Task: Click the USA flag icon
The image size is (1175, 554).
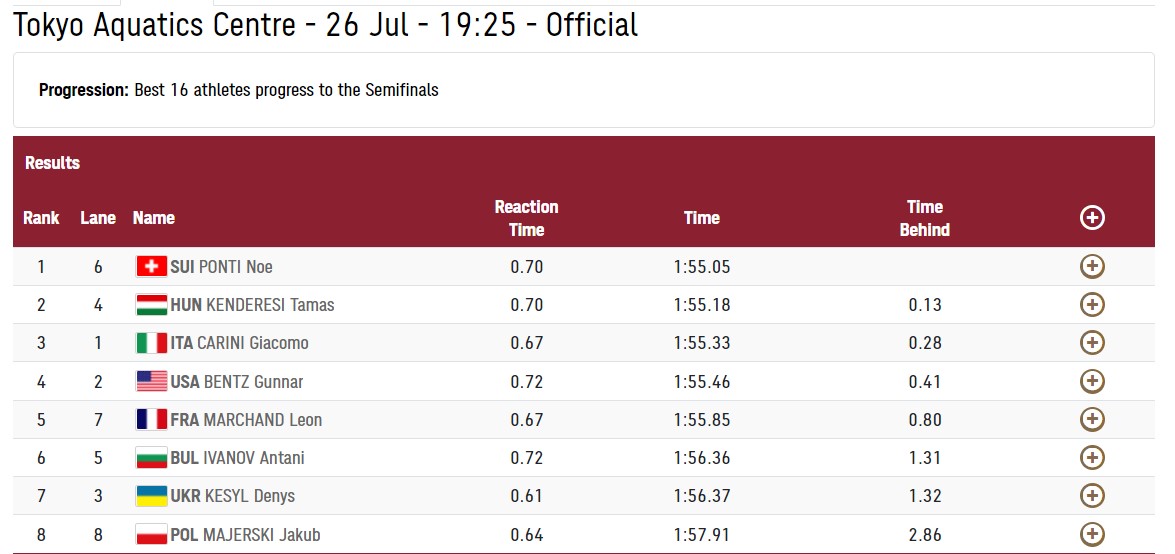Action: point(151,382)
